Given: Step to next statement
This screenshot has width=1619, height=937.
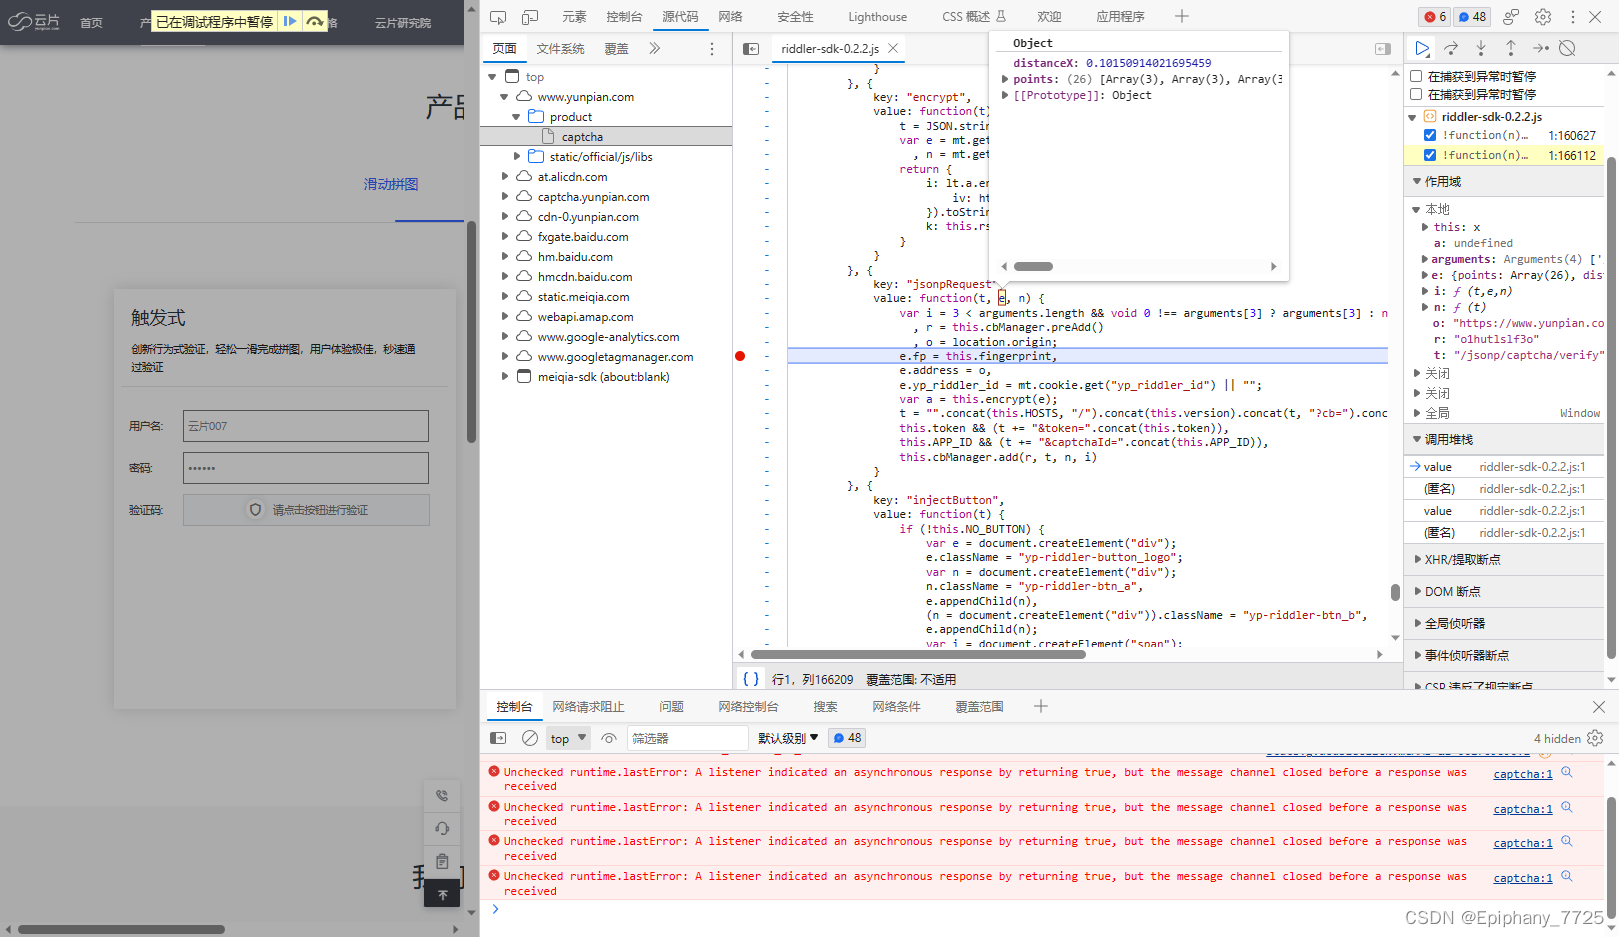Looking at the screenshot, I should coord(1540,48).
